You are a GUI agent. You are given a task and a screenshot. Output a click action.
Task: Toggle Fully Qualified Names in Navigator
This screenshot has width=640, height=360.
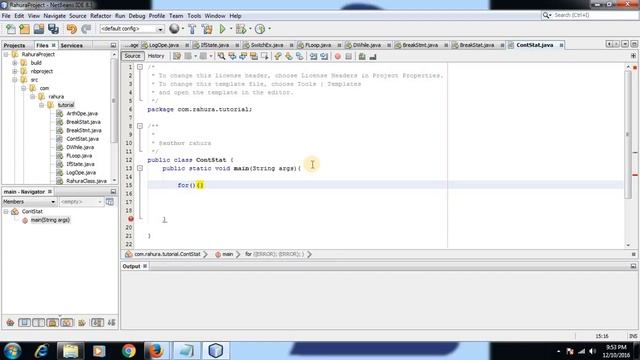point(82,323)
